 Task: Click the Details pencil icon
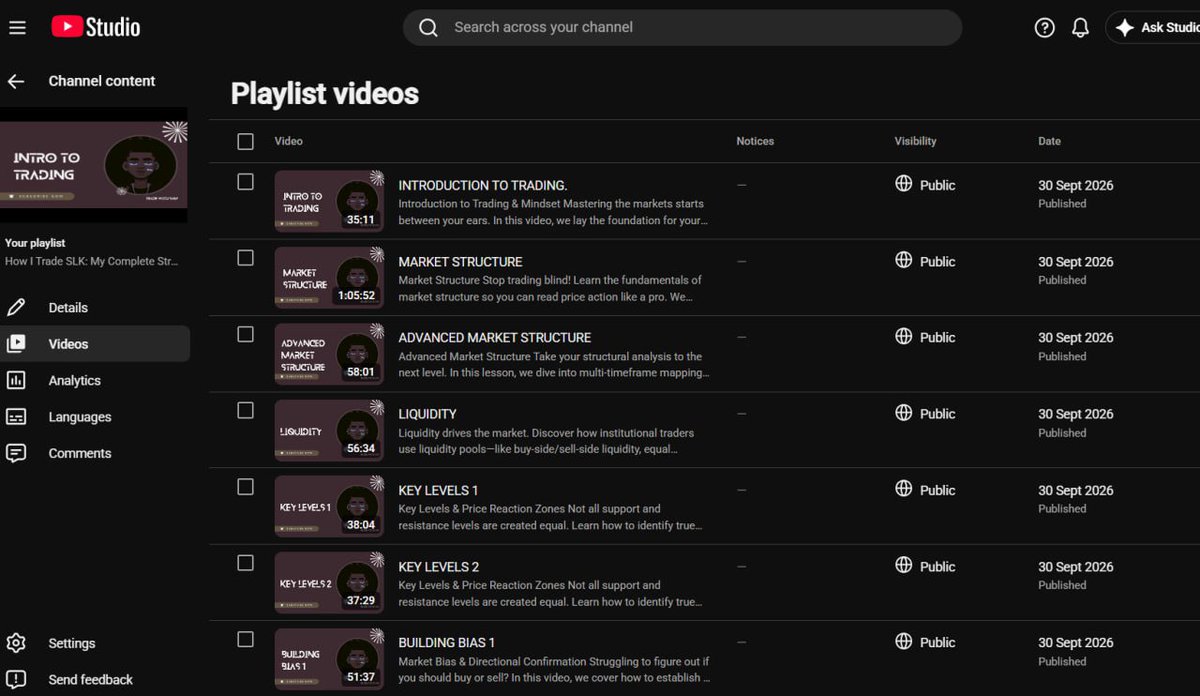(16, 307)
